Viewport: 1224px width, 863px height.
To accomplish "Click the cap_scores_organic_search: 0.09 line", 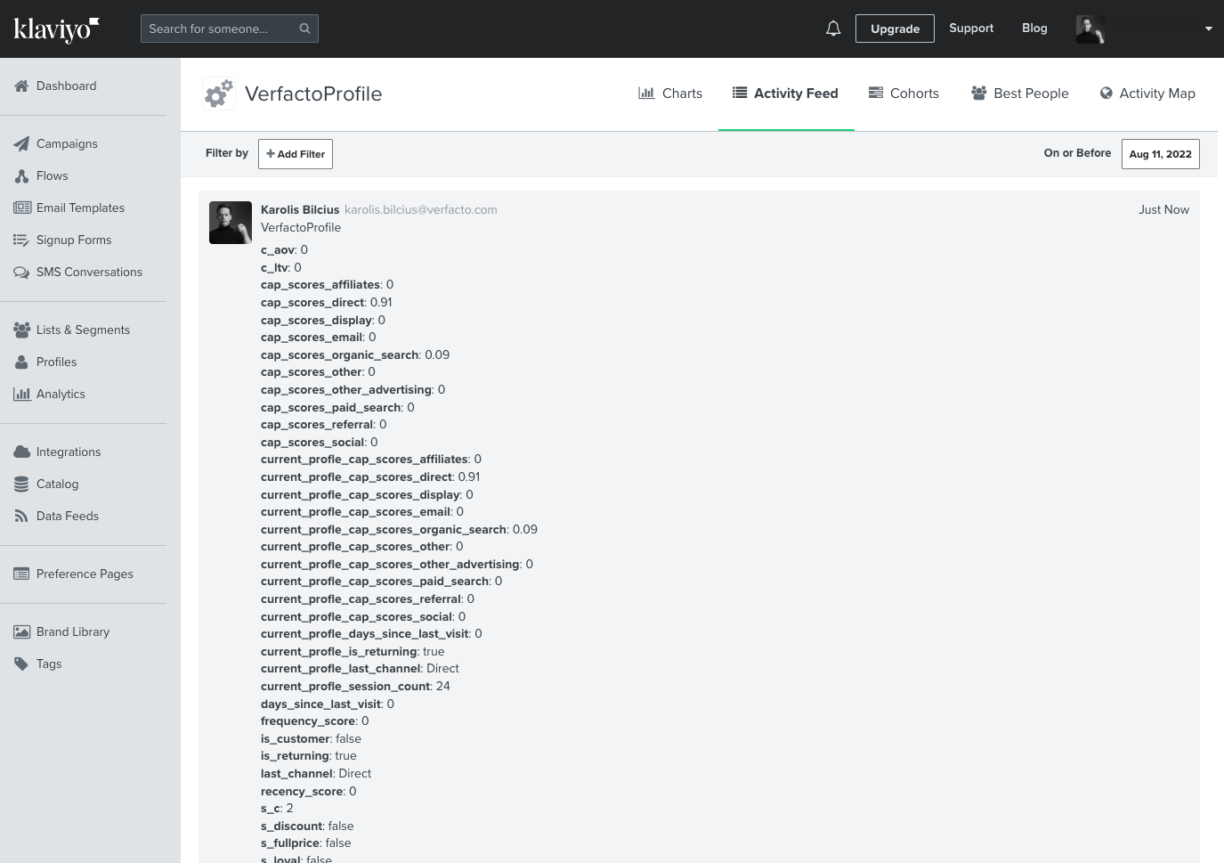I will [355, 355].
